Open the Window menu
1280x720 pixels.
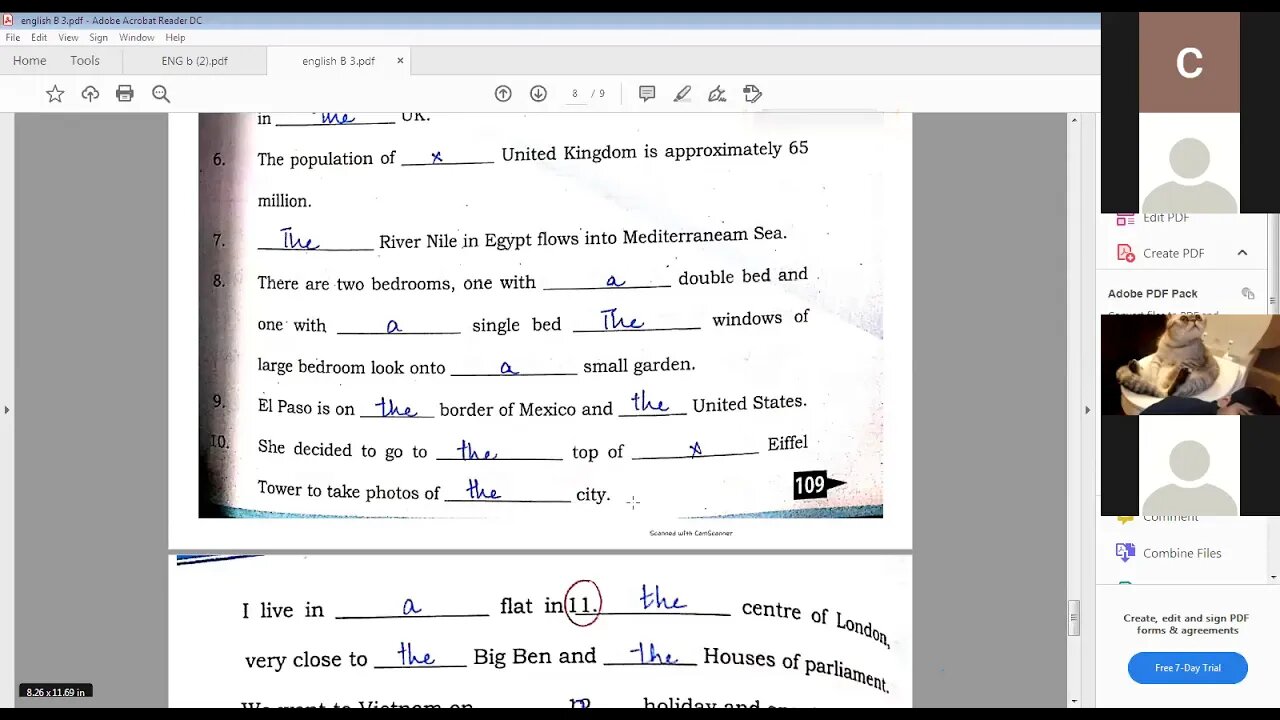(137, 38)
